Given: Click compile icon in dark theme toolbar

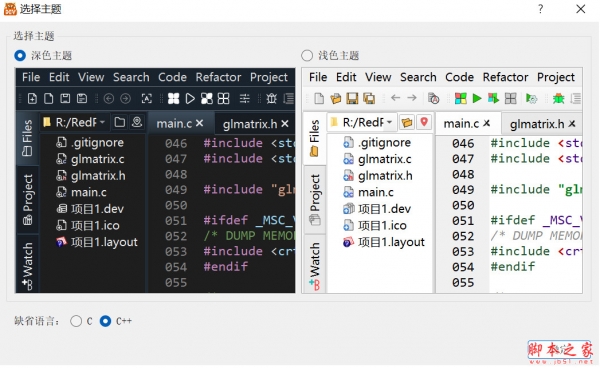Looking at the screenshot, I should 173,99.
